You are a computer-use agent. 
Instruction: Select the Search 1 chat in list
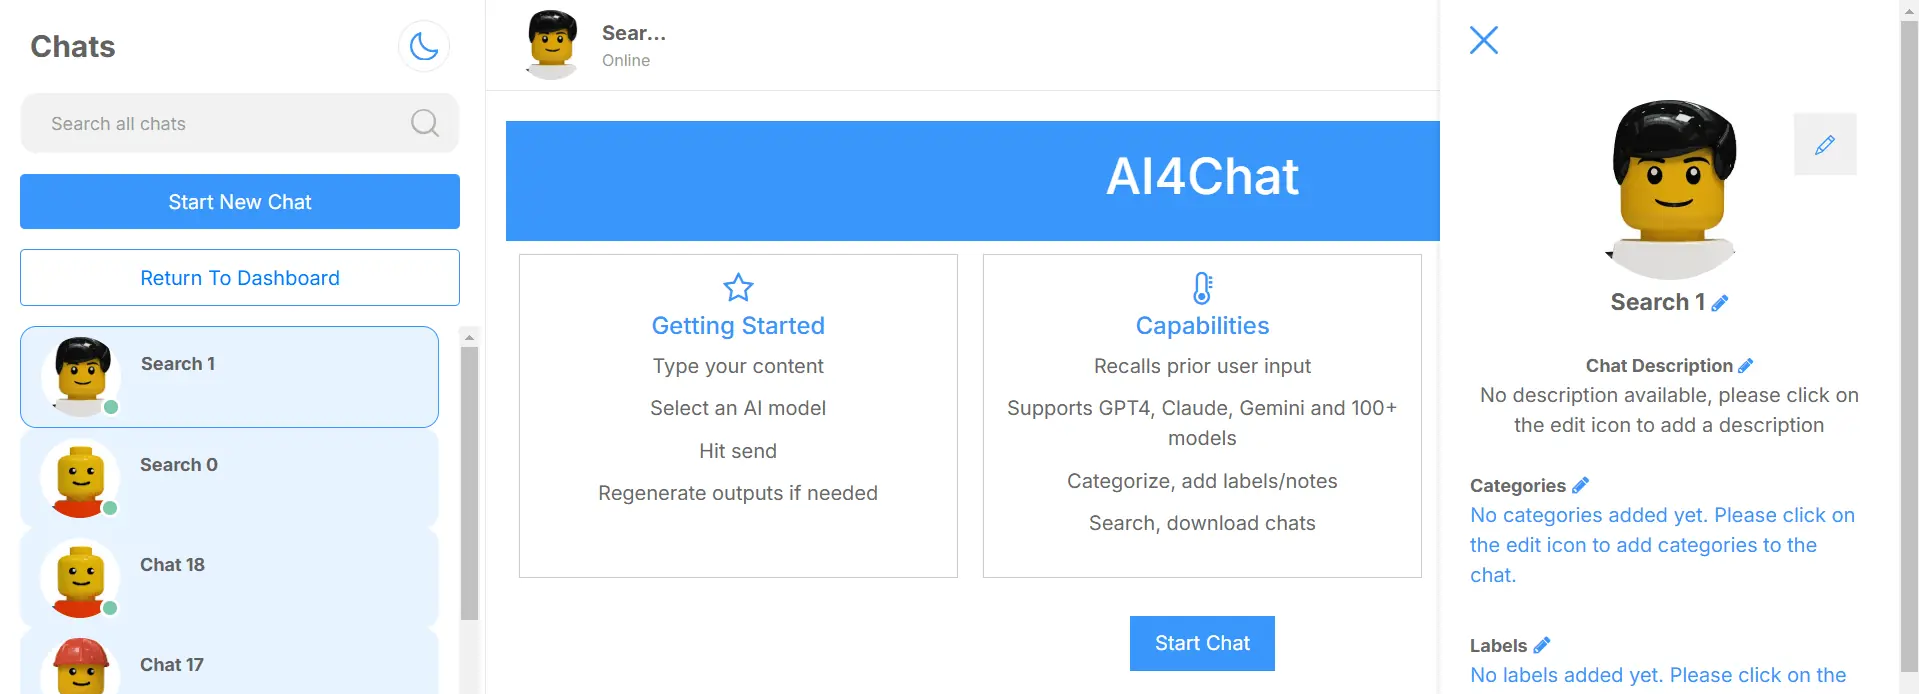(x=229, y=377)
